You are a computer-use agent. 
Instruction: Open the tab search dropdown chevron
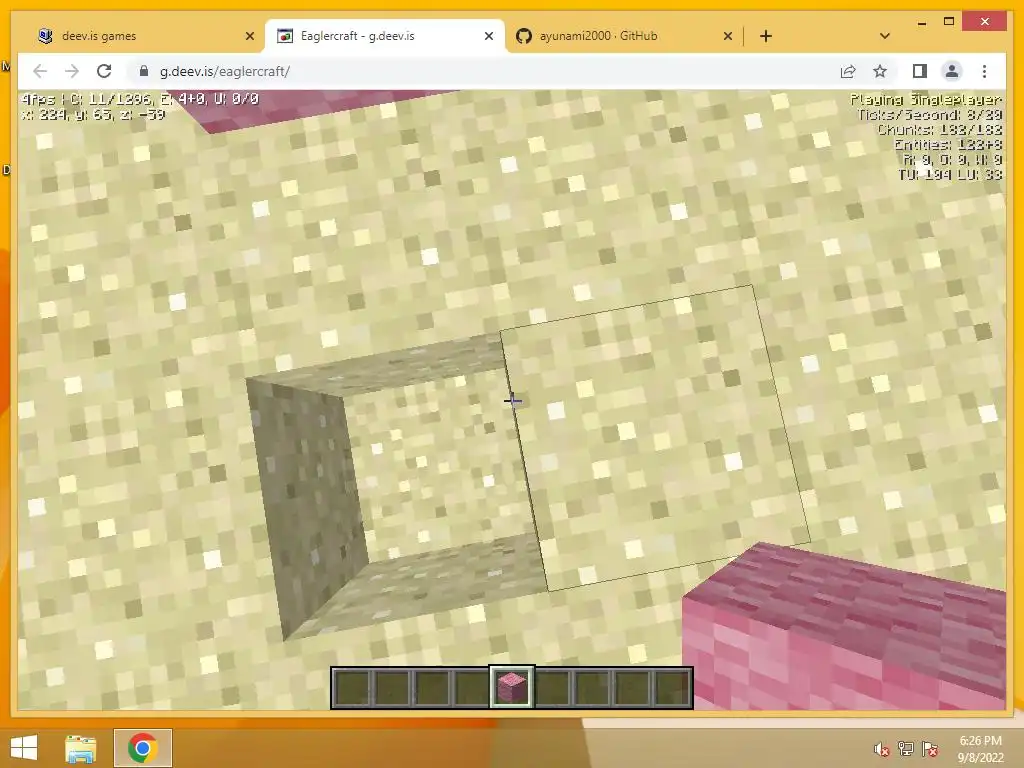click(x=885, y=37)
